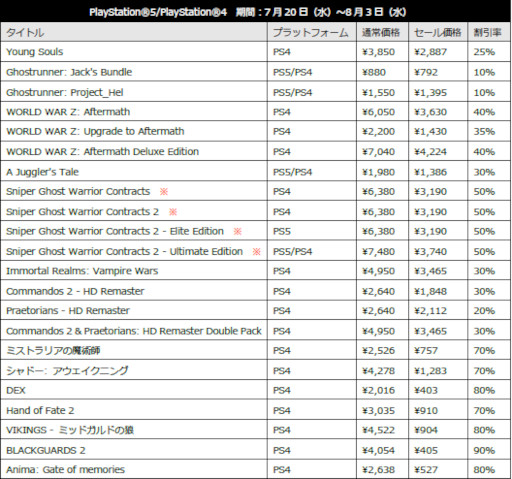Image resolution: width=512 pixels, height=479 pixels.
Task: Select Immortal Realms: Vampire Wars title
Action: (82, 271)
